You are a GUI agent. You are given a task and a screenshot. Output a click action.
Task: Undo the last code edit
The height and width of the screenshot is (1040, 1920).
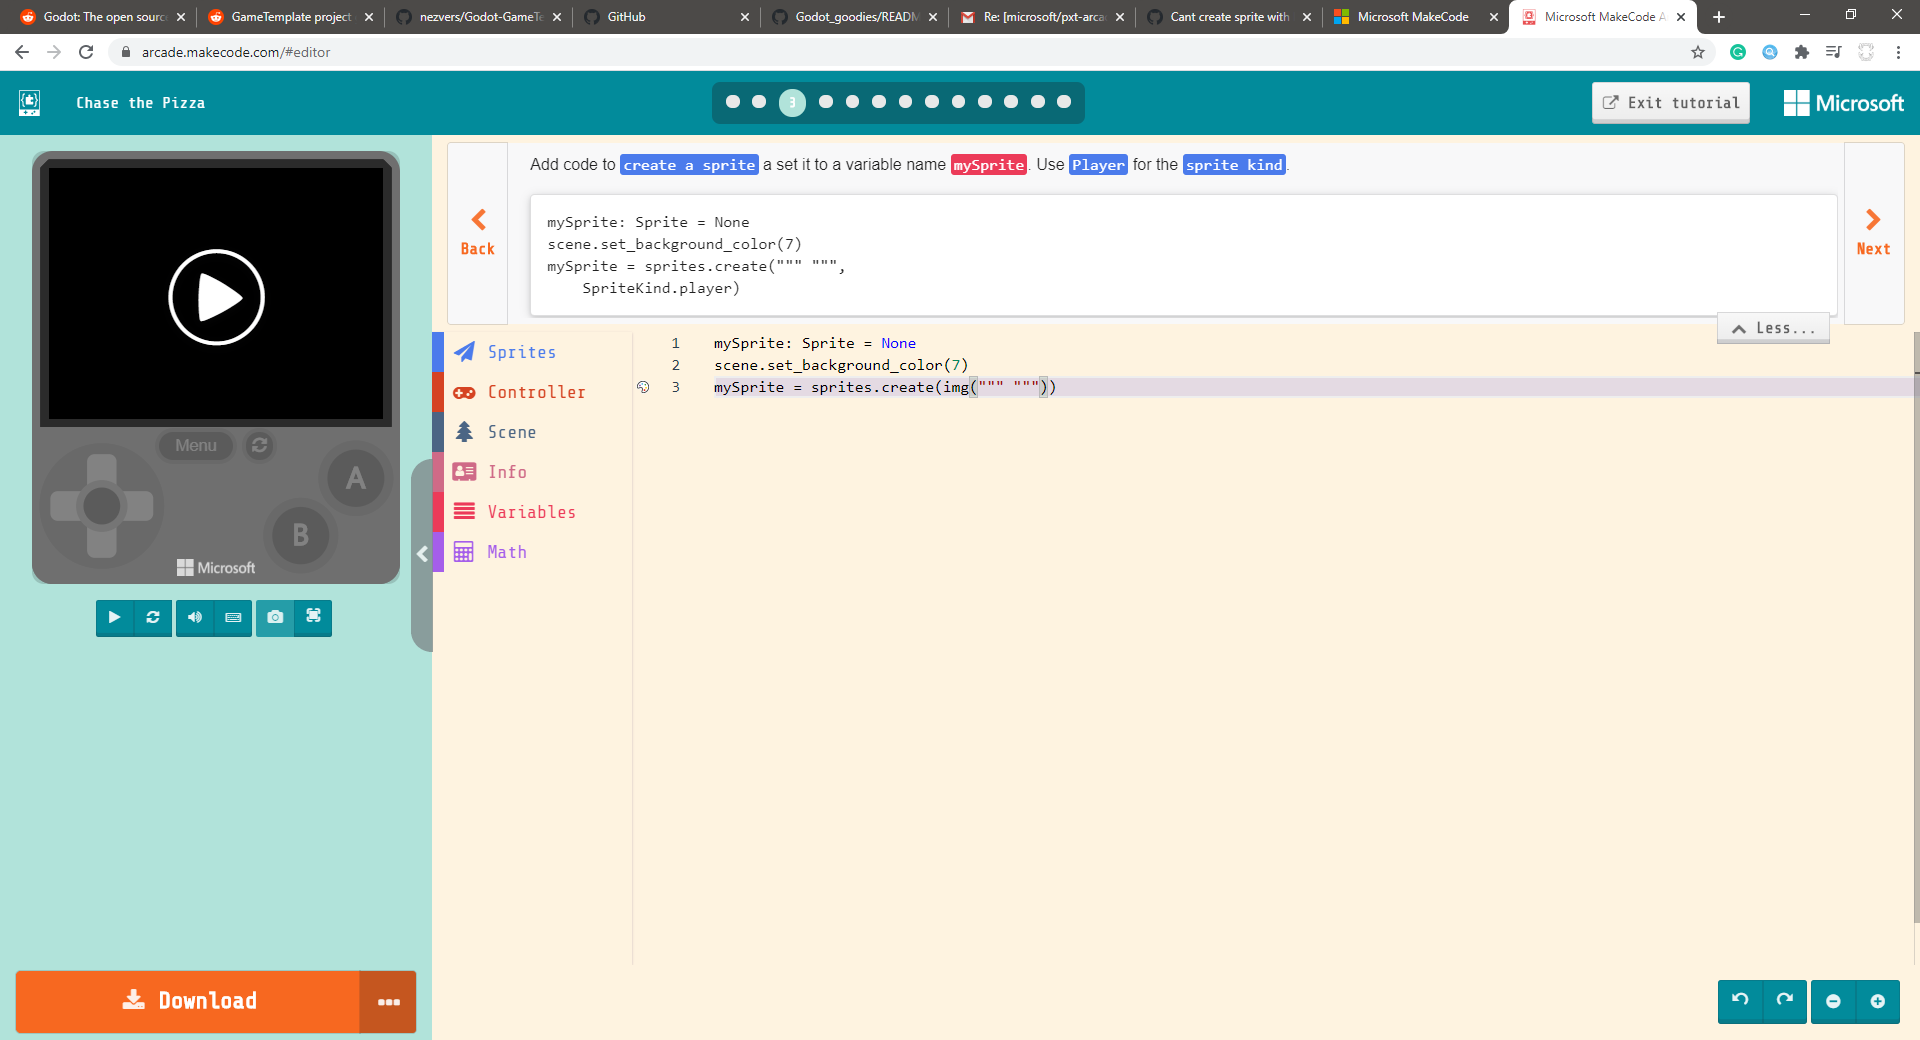coord(1740,1002)
